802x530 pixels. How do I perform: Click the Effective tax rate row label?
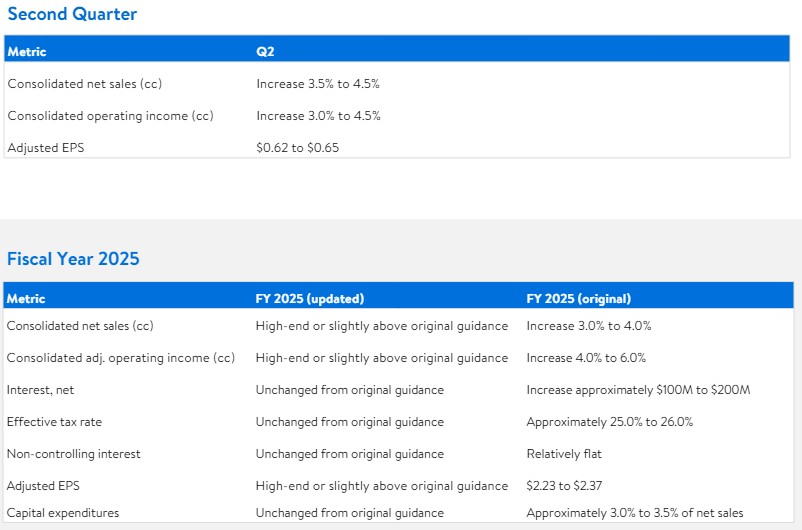click(x=54, y=422)
